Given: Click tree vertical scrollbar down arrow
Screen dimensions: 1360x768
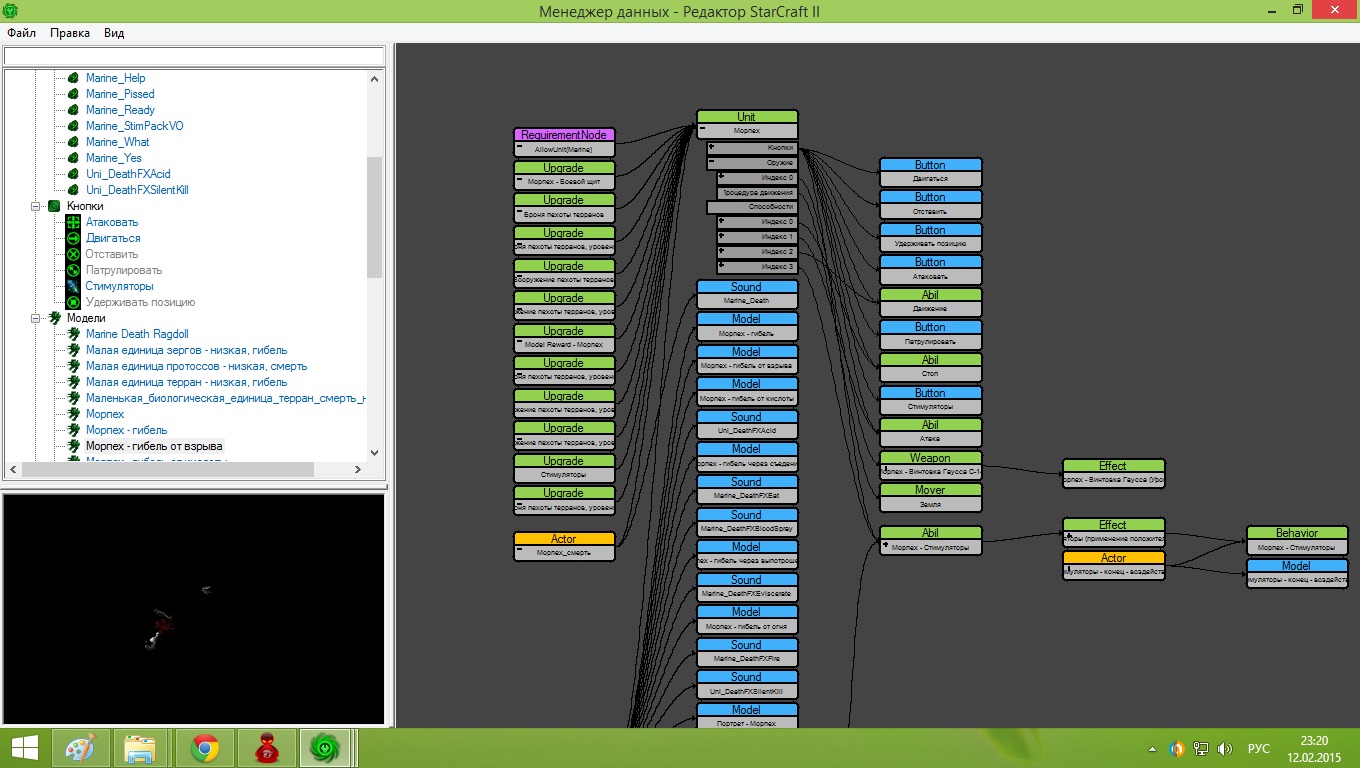Looking at the screenshot, I should (x=375, y=453).
